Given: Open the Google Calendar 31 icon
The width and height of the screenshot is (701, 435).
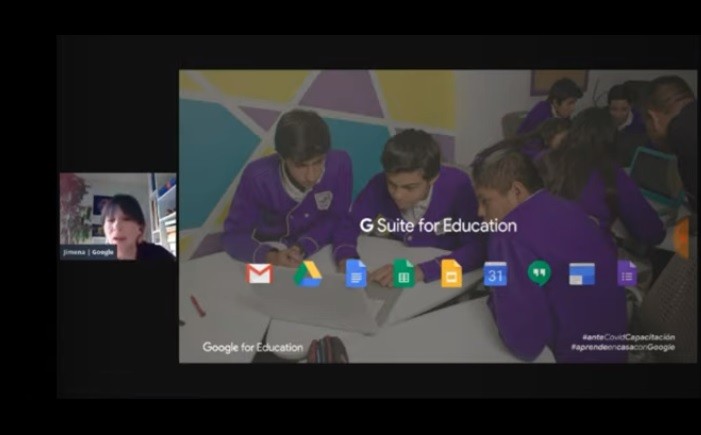Looking at the screenshot, I should pyautogui.click(x=495, y=273).
